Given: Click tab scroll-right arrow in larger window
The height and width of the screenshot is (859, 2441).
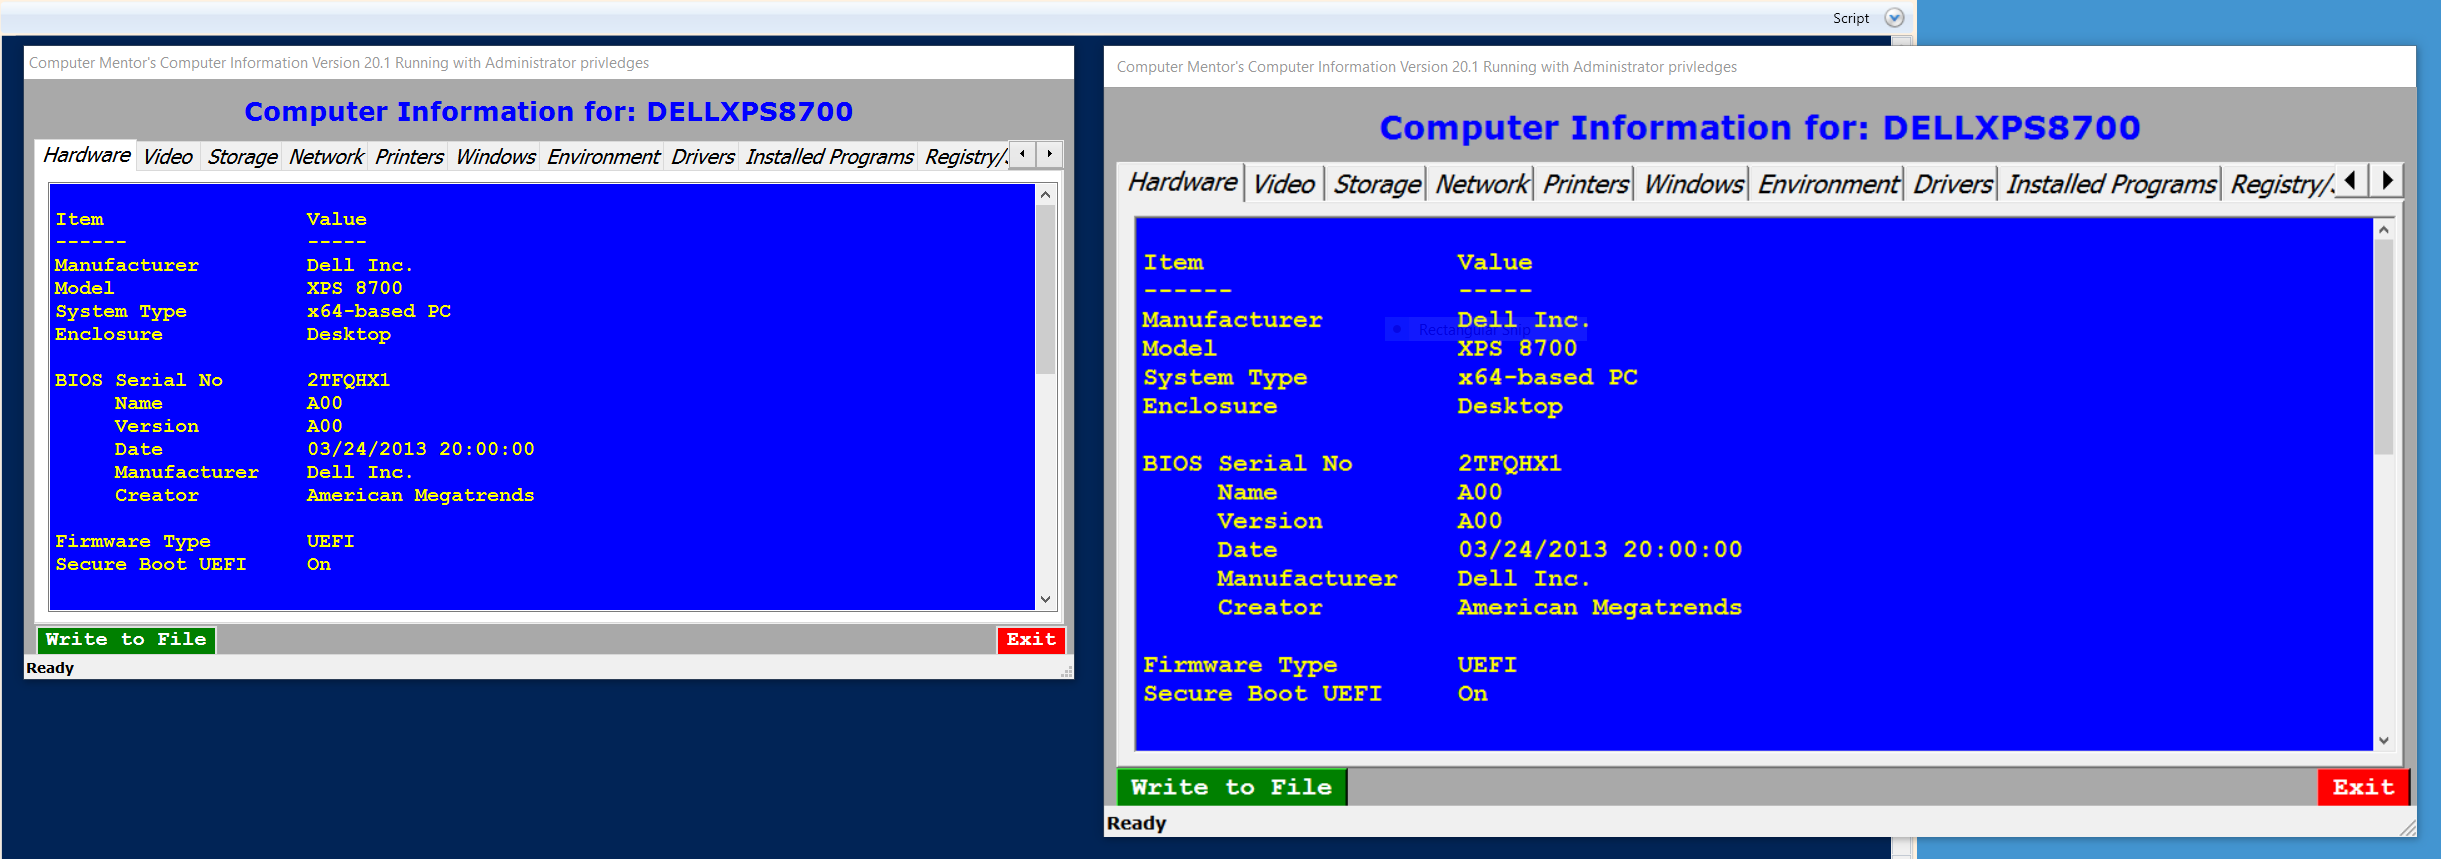Looking at the screenshot, I should point(2387,181).
